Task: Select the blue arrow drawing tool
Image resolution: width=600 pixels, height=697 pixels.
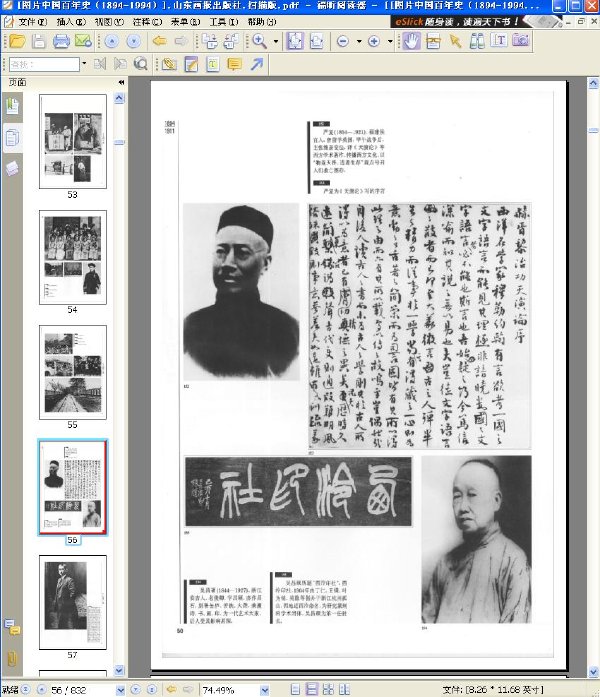Action: (257, 64)
